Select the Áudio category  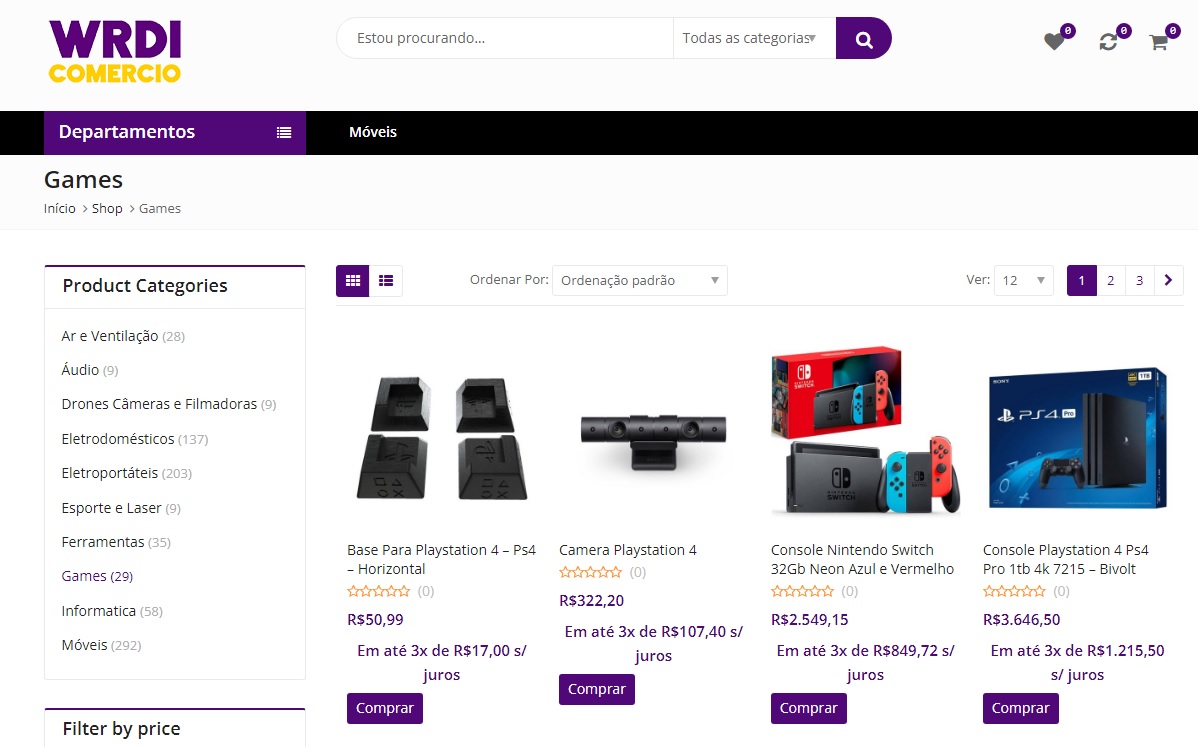click(x=80, y=370)
